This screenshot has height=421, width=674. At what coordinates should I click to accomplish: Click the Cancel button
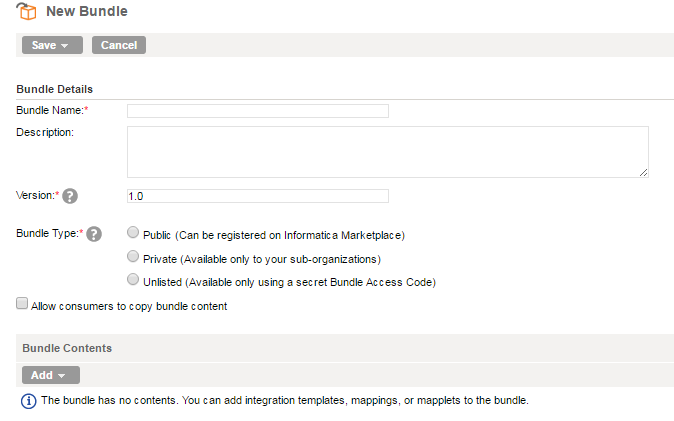pyautogui.click(x=119, y=45)
